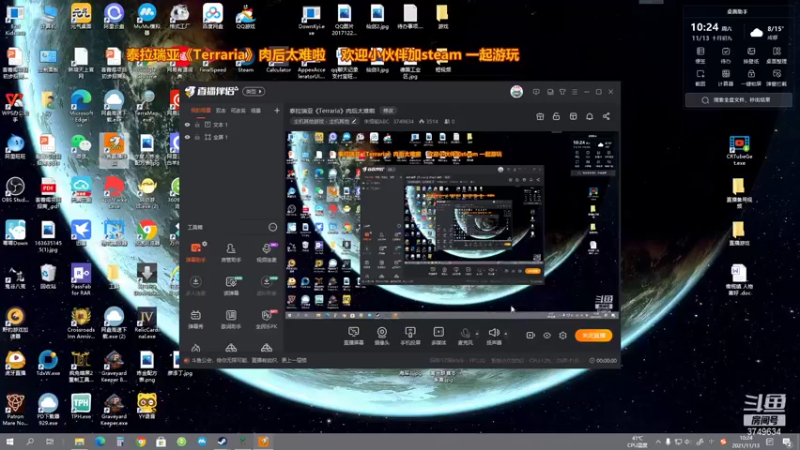This screenshot has width=800, height=450.
Task: Click the edit button next to stream title
Action: coord(388,110)
